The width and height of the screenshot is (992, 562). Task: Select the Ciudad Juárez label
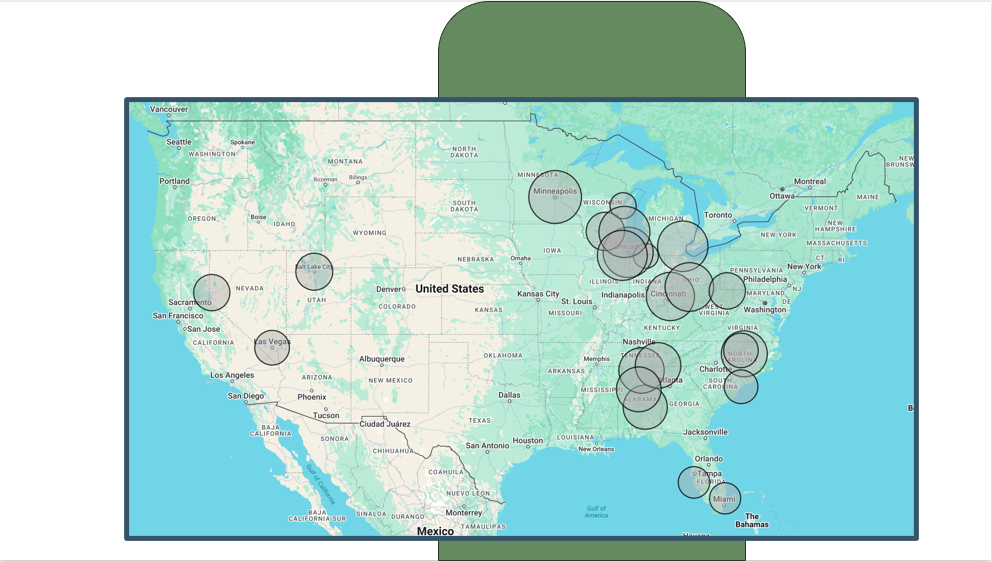point(385,424)
